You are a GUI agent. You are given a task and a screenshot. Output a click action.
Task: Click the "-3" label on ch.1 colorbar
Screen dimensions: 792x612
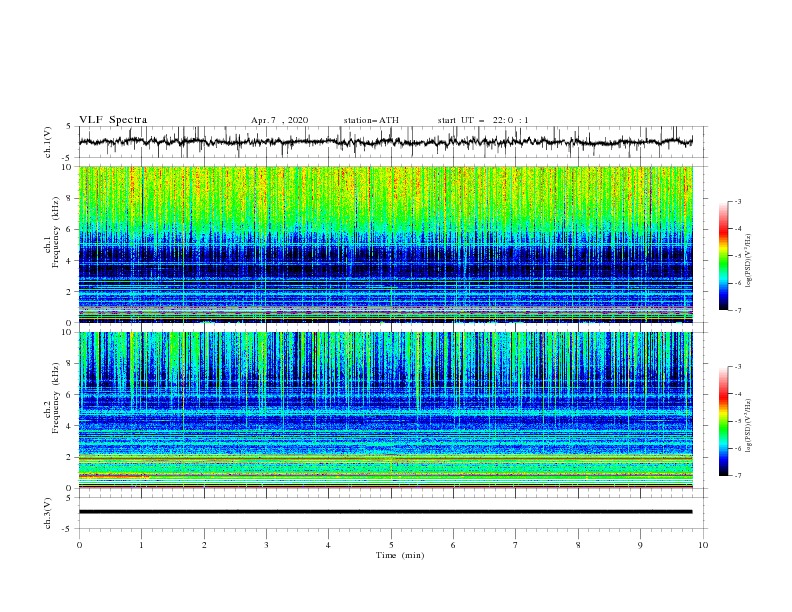coord(738,201)
